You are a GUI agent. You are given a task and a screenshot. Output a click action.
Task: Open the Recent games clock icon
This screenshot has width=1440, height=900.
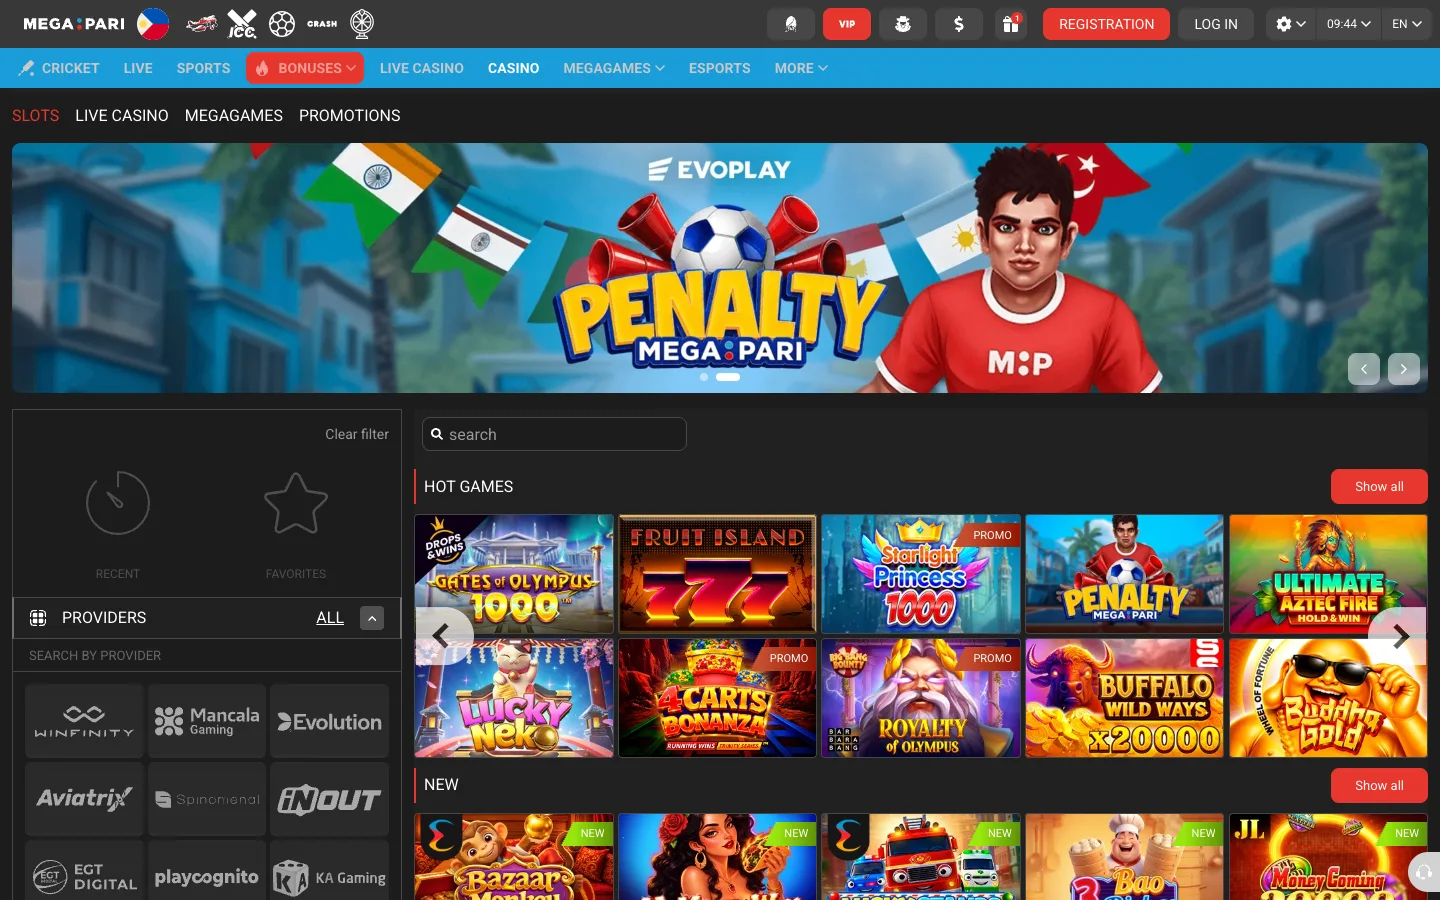(118, 503)
